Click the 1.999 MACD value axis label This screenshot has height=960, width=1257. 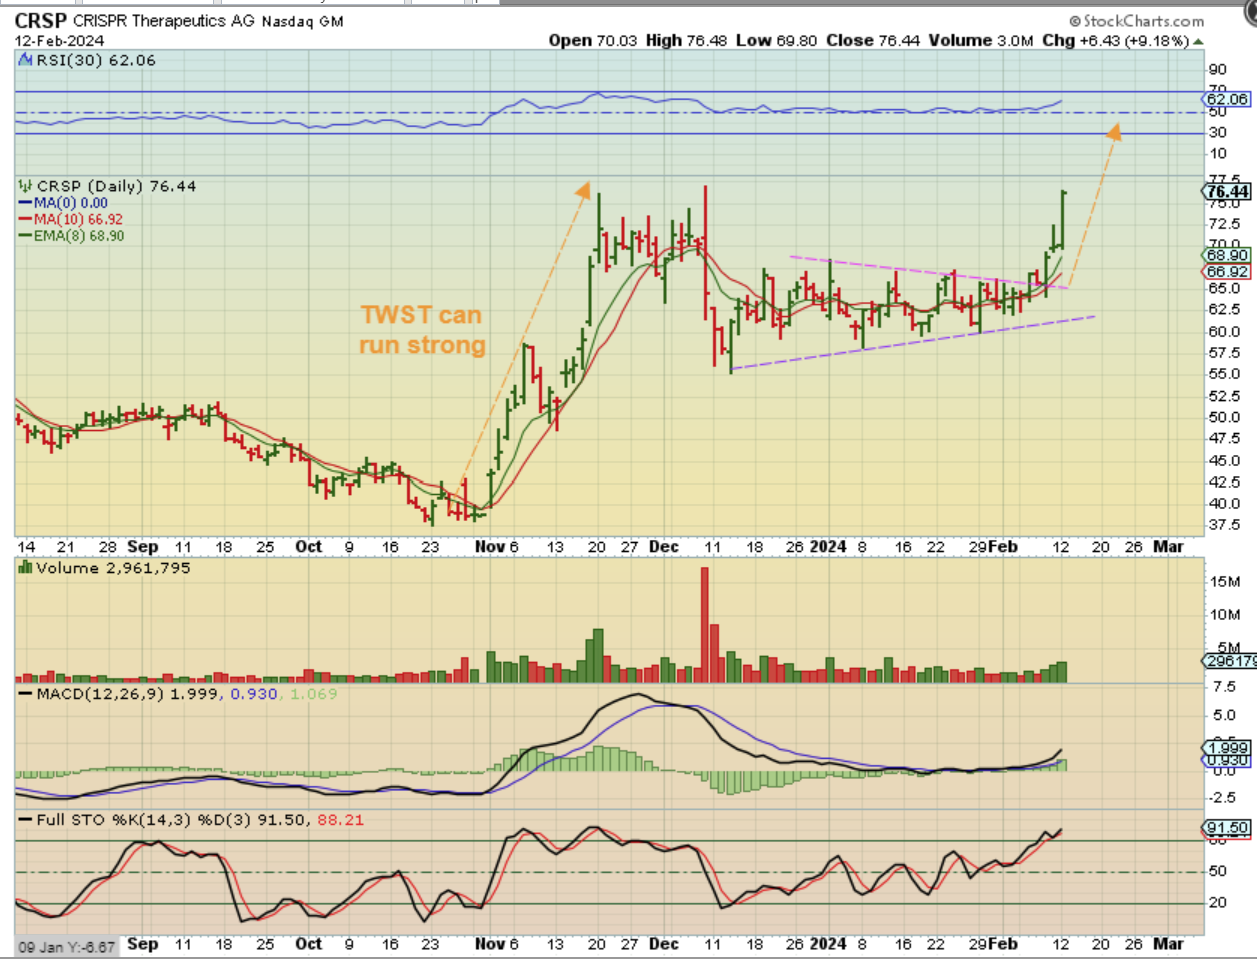(1227, 748)
